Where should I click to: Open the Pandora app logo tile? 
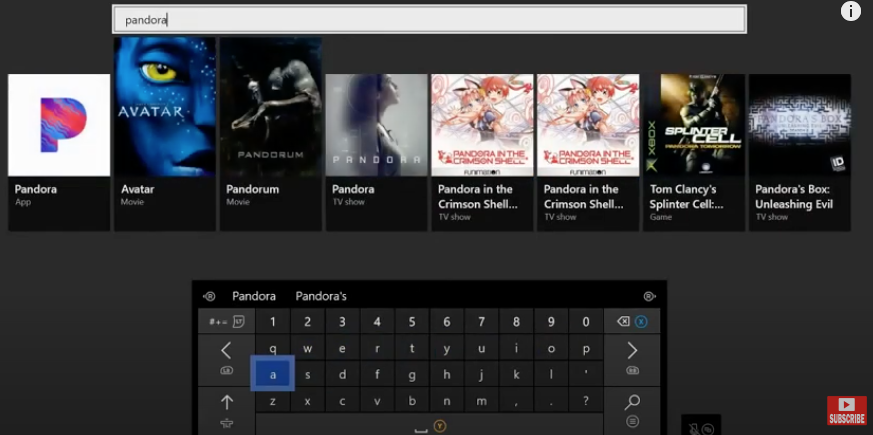click(59, 125)
